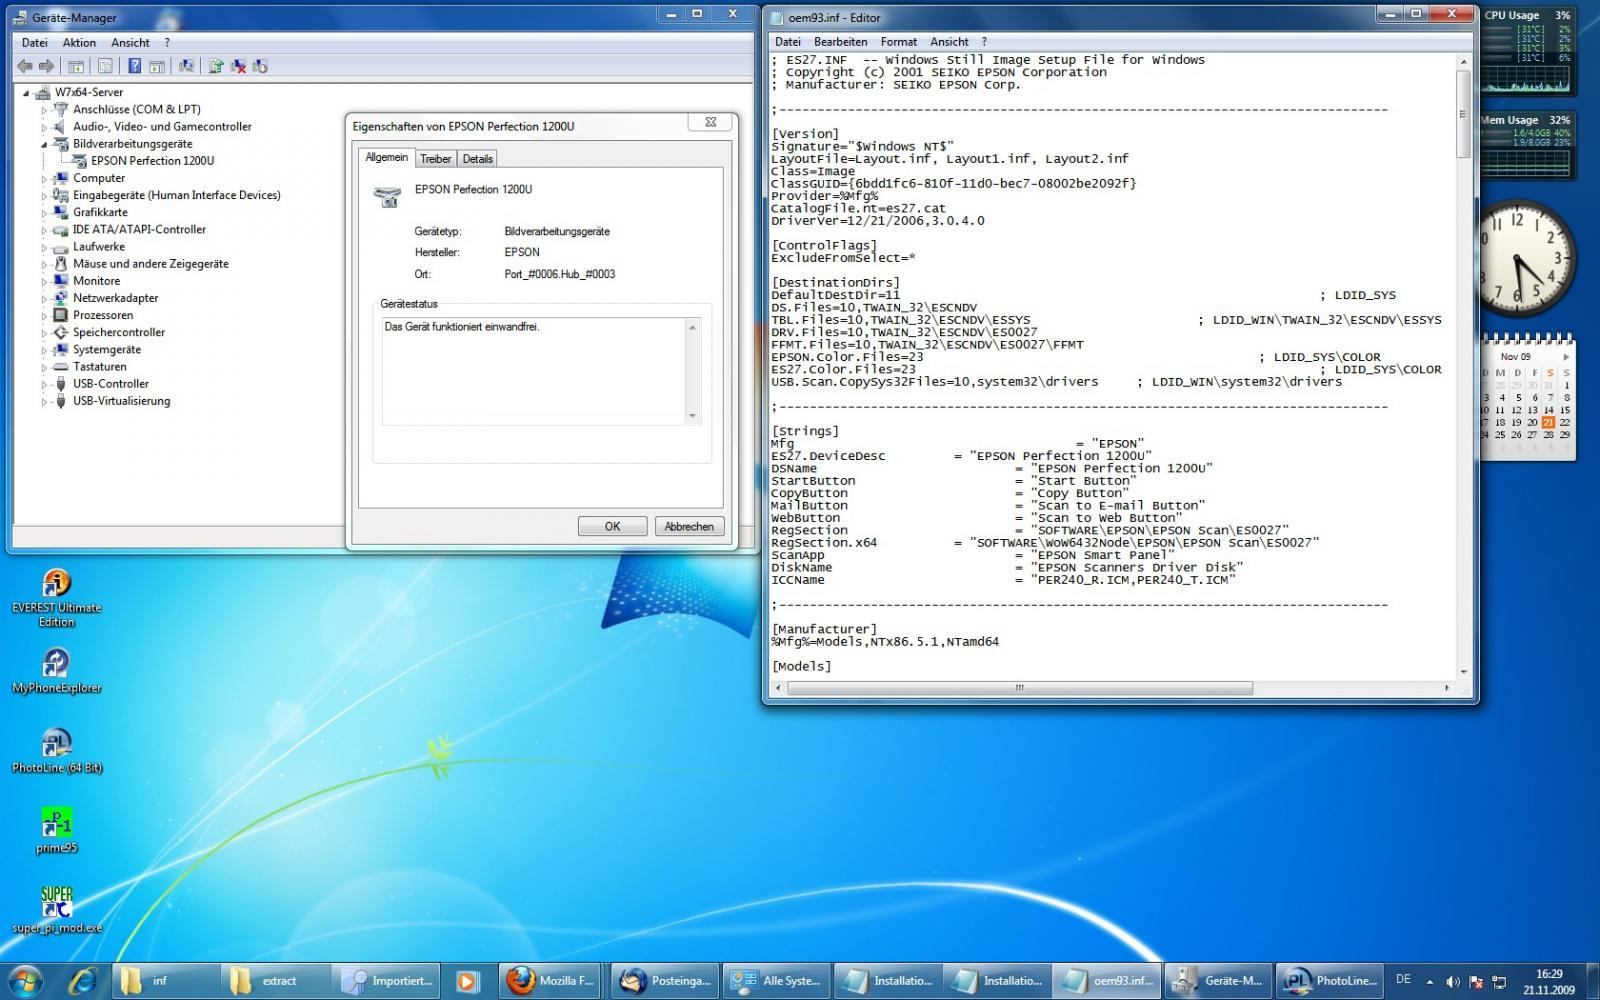Uninstall device toolbar icon with red X
The height and width of the screenshot is (1000, 1600).
pyautogui.click(x=238, y=66)
